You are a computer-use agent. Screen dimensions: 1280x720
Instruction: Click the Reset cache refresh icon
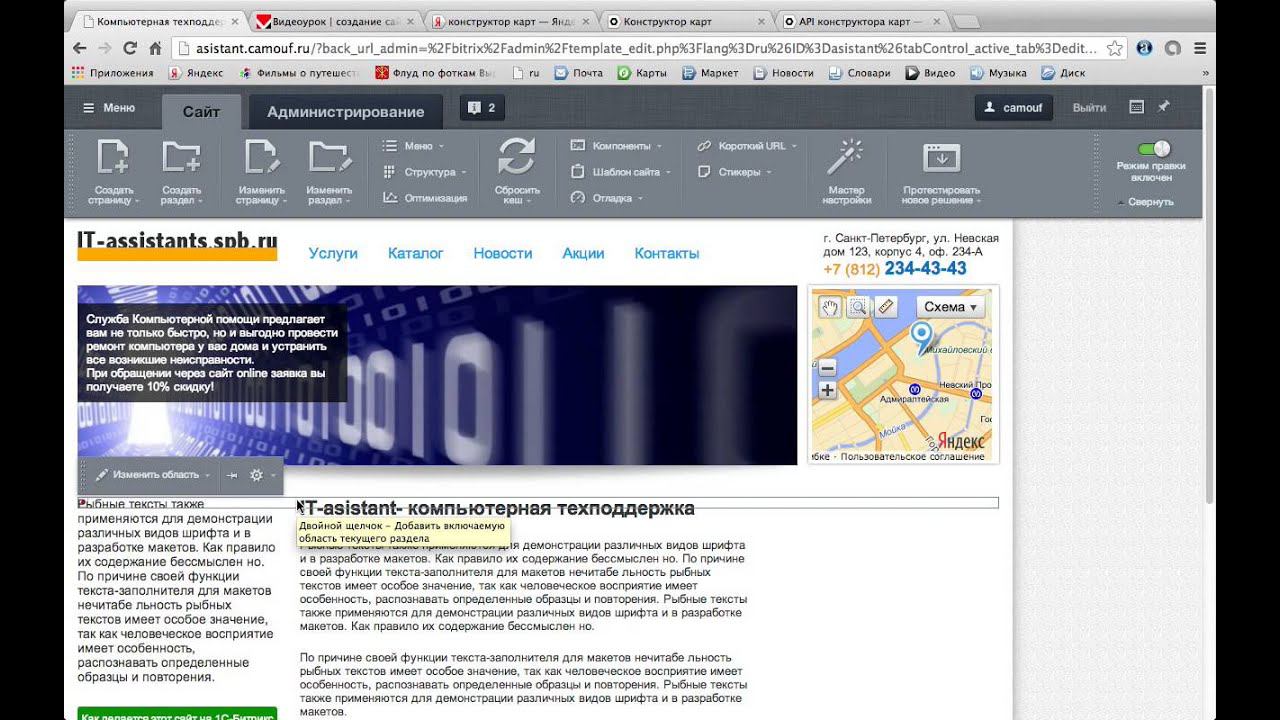(517, 157)
